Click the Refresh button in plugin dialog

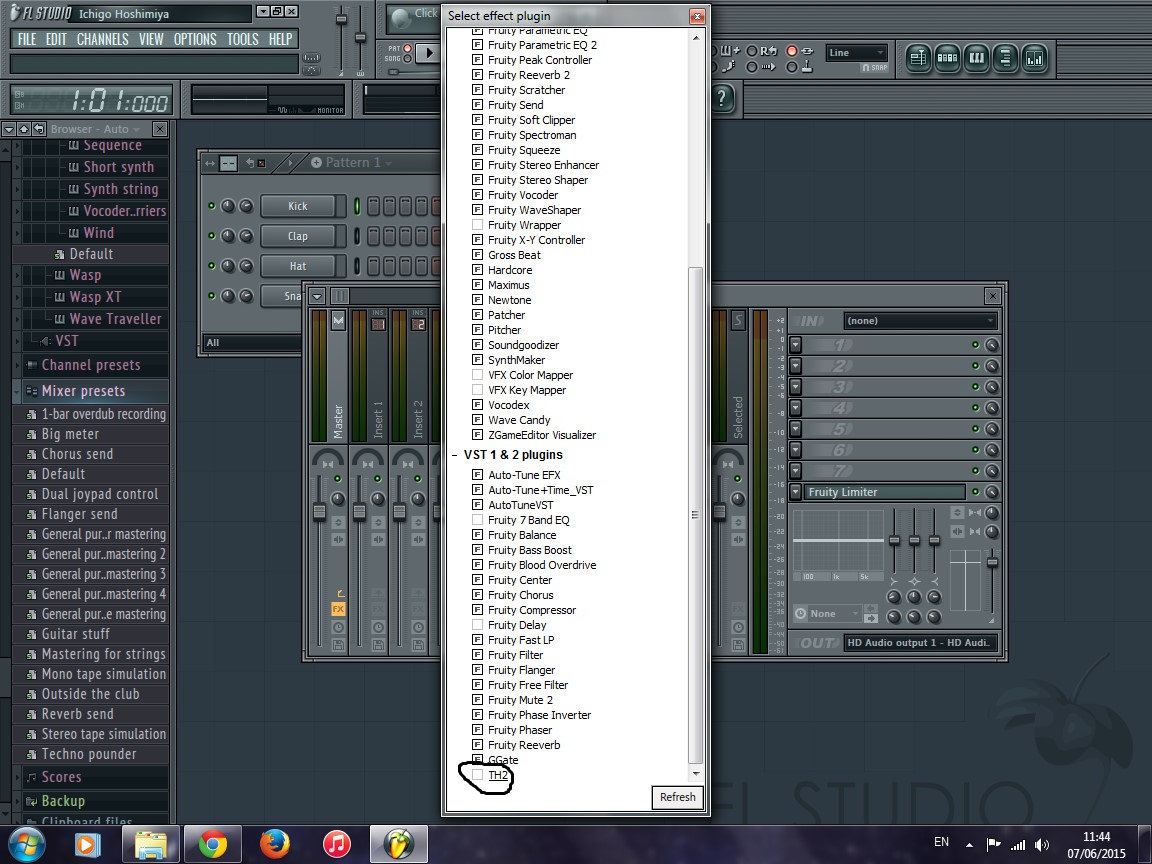coord(677,797)
